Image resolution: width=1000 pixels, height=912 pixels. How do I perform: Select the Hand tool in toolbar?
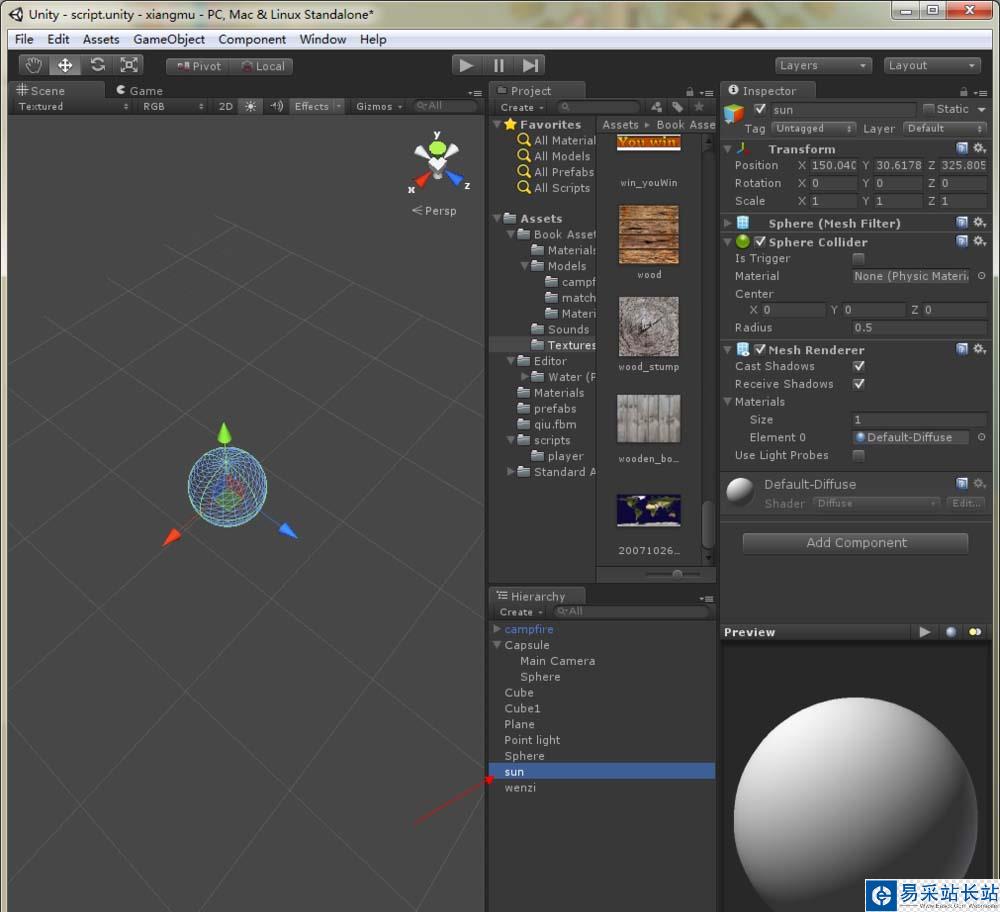pos(34,65)
